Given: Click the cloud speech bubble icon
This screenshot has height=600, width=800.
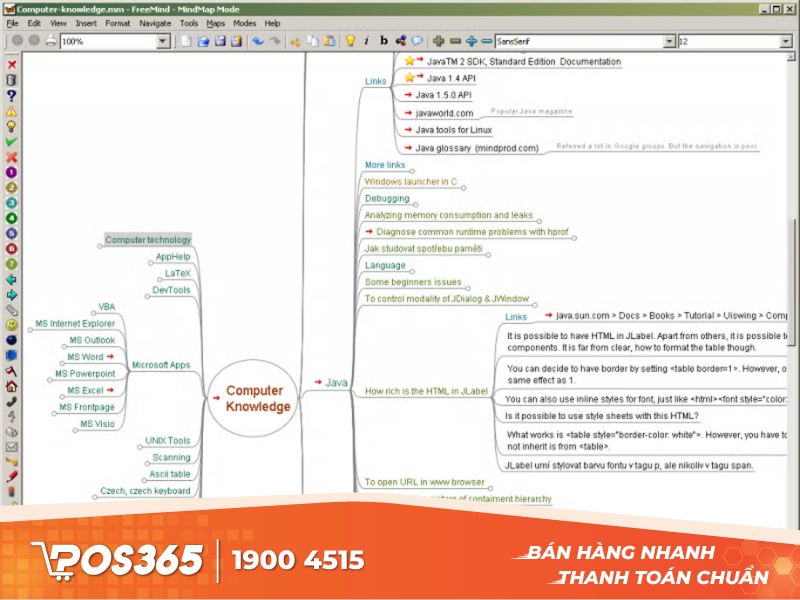Looking at the screenshot, I should [x=417, y=41].
